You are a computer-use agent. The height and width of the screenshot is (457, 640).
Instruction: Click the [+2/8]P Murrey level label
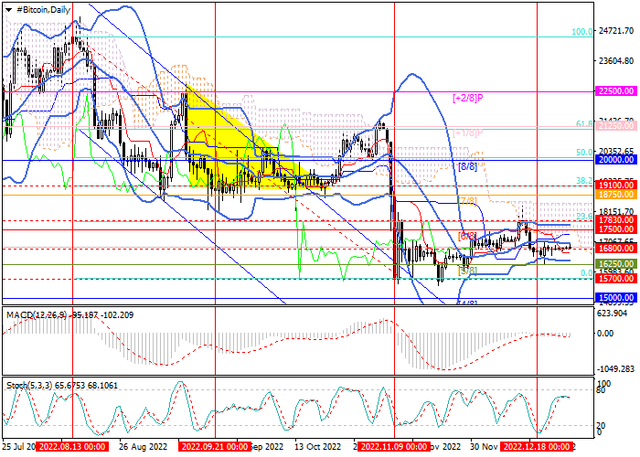(x=468, y=98)
